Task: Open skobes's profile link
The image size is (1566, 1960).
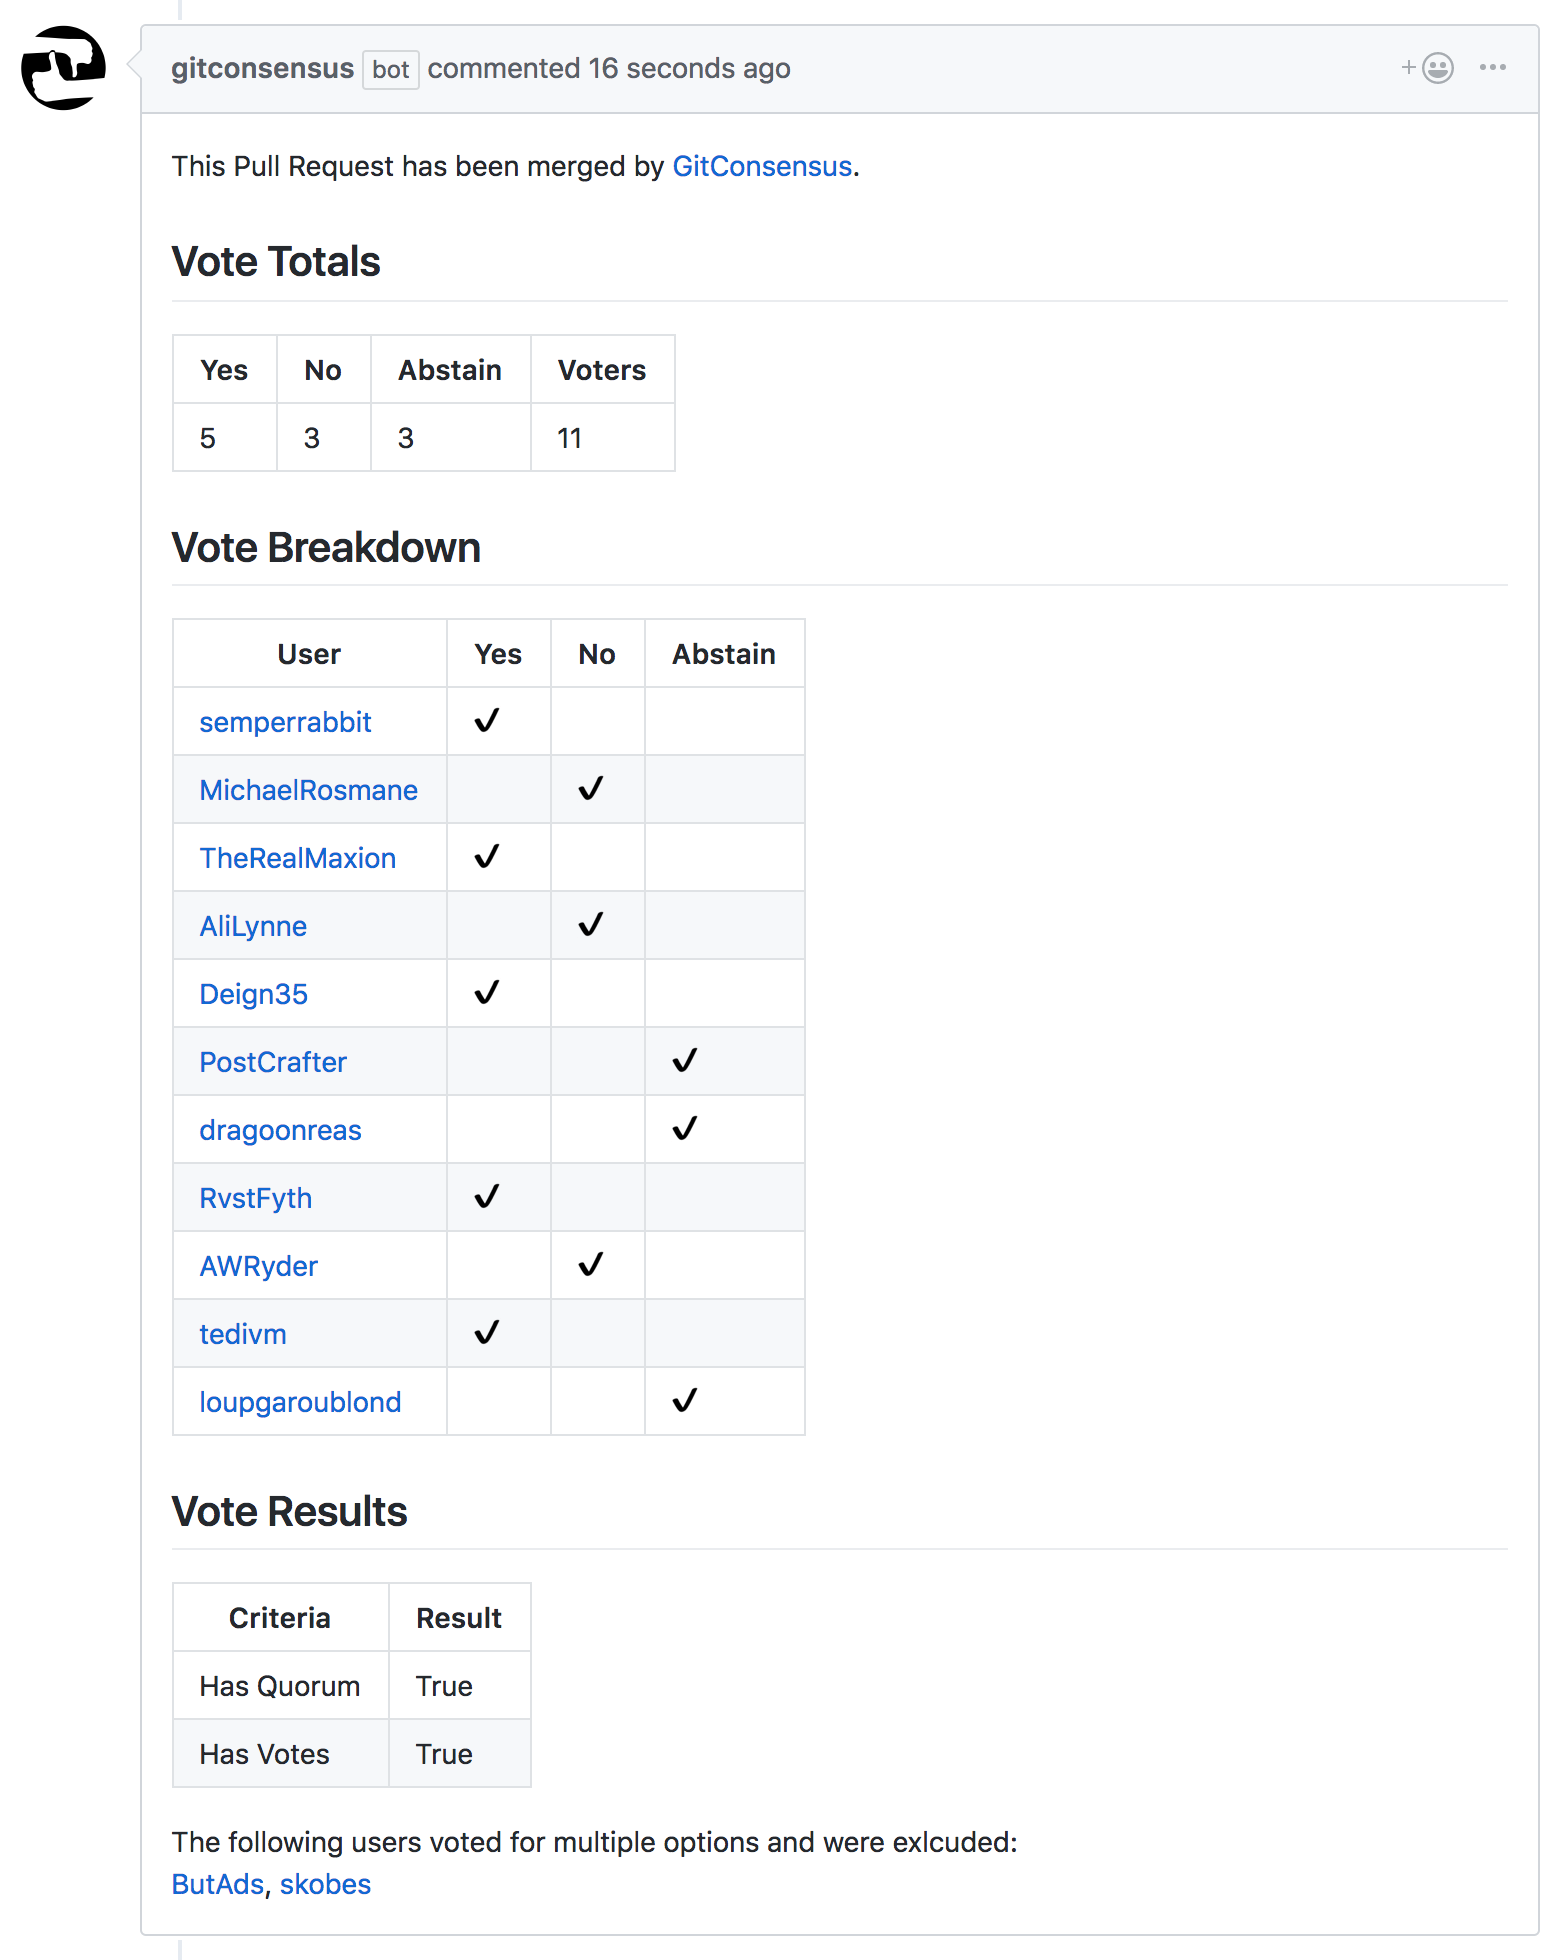Action: (x=325, y=1883)
